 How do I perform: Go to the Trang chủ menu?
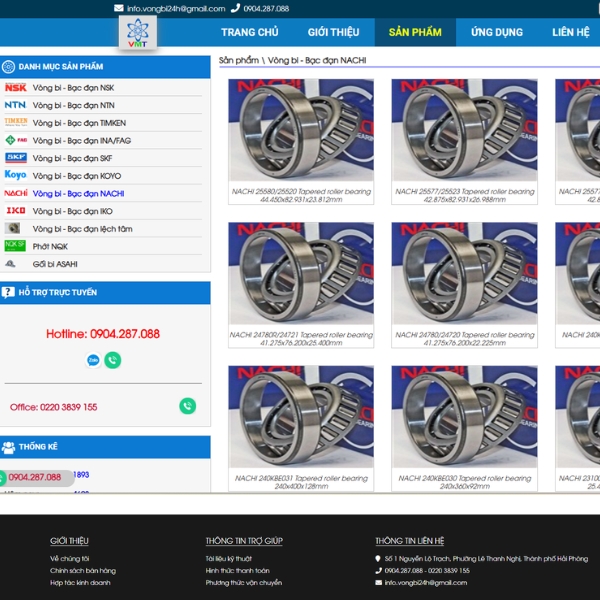249,32
